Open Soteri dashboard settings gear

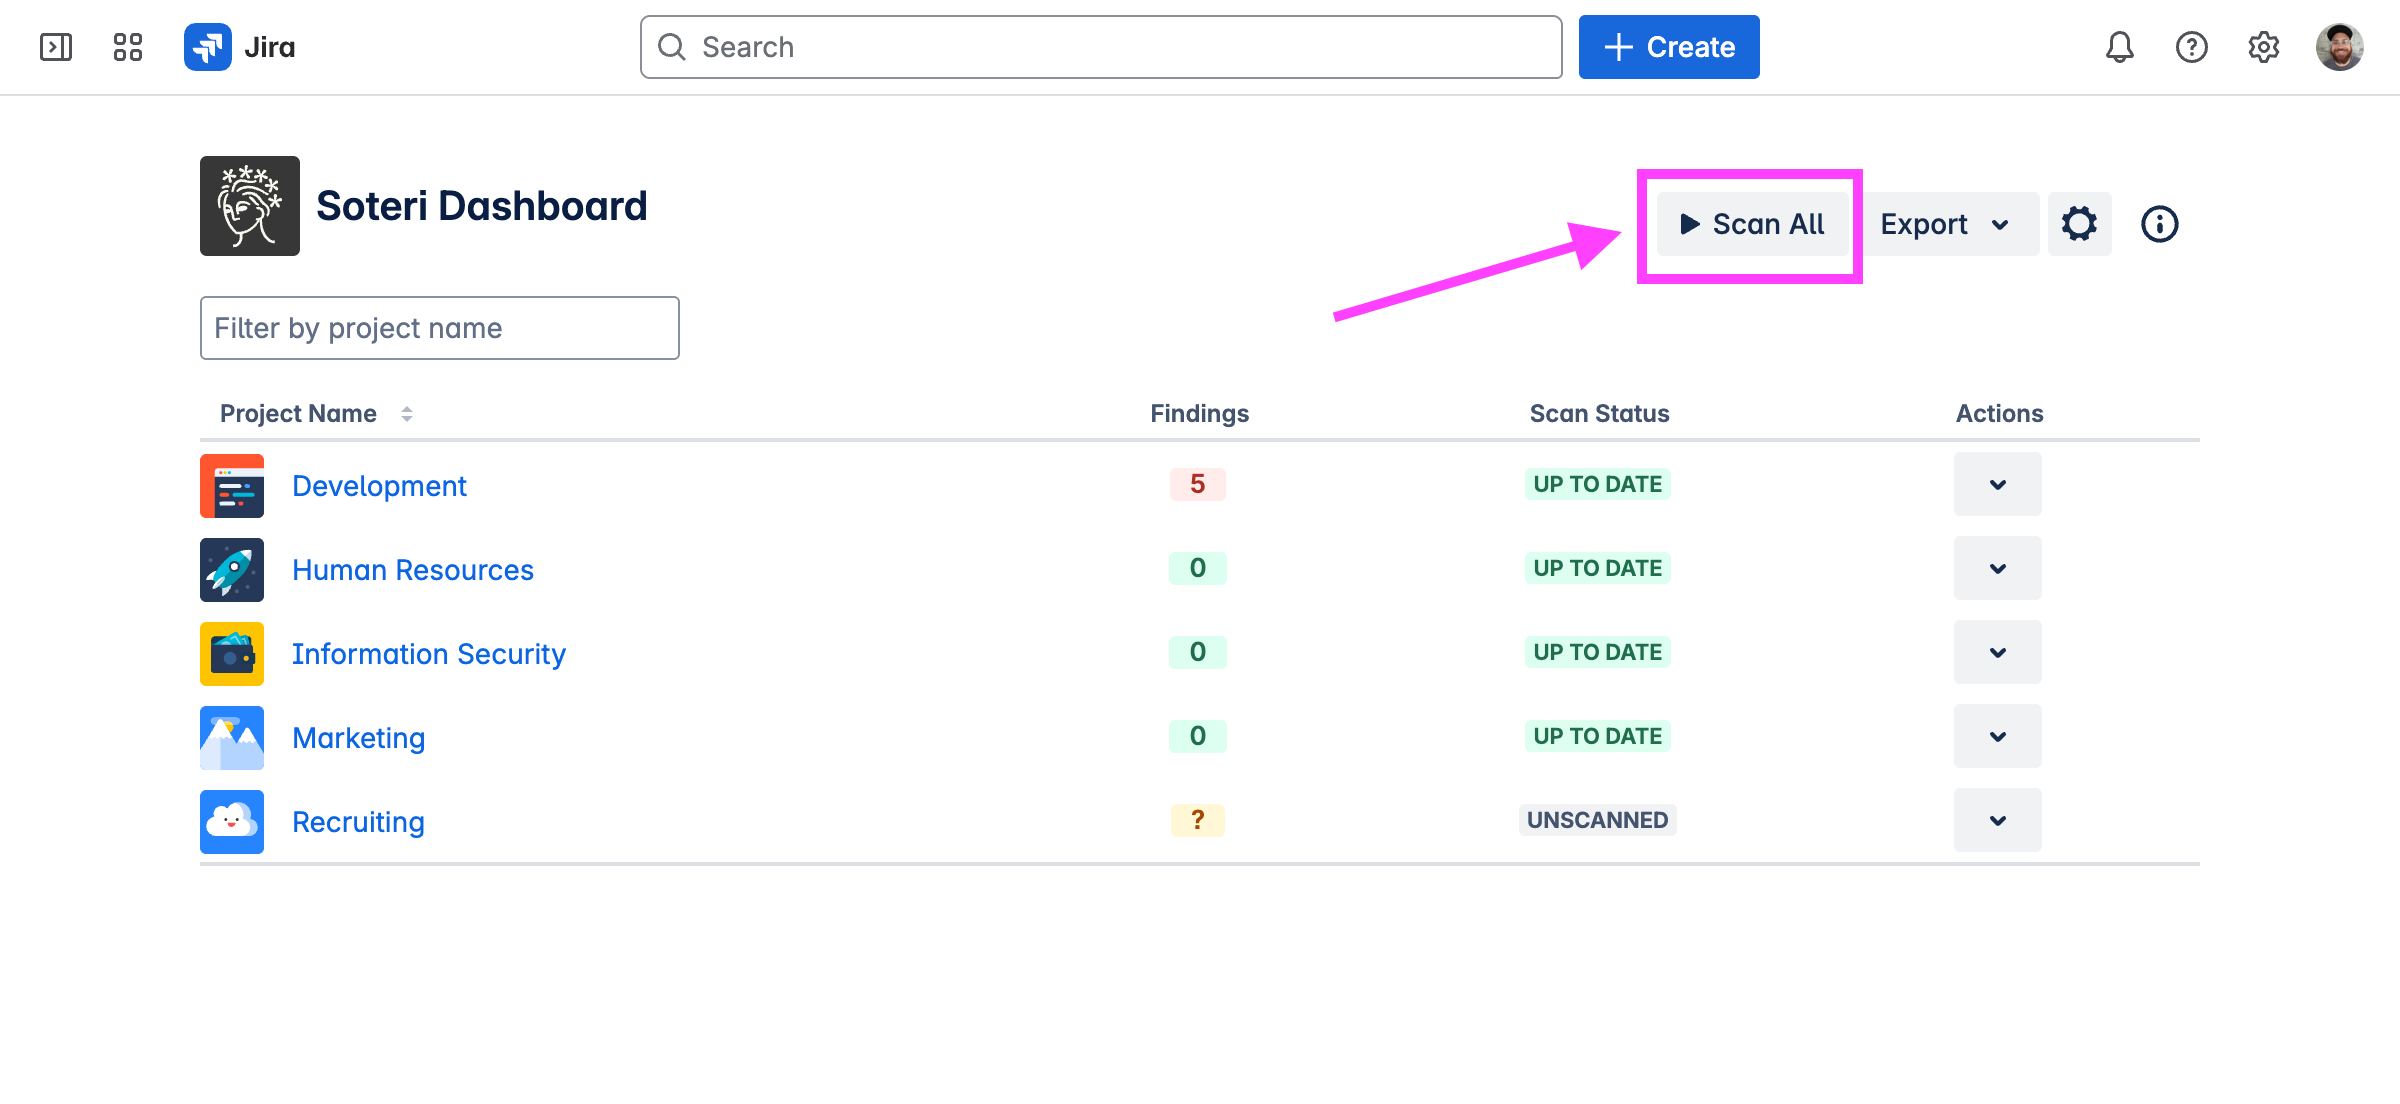[2079, 224]
